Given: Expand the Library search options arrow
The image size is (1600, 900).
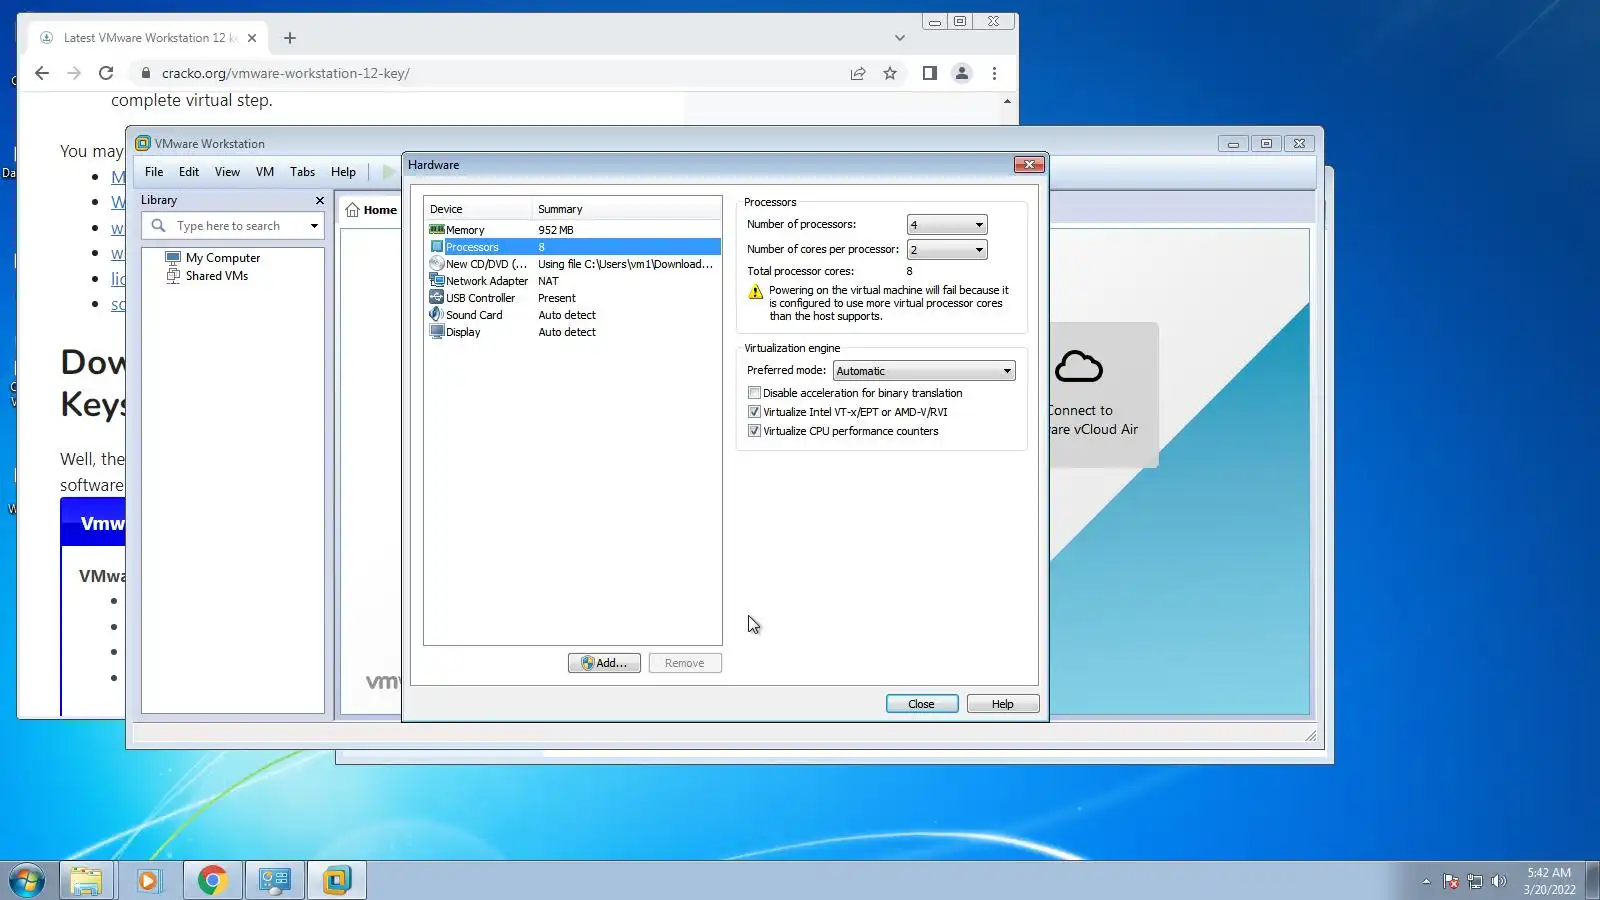Looking at the screenshot, I should 314,226.
